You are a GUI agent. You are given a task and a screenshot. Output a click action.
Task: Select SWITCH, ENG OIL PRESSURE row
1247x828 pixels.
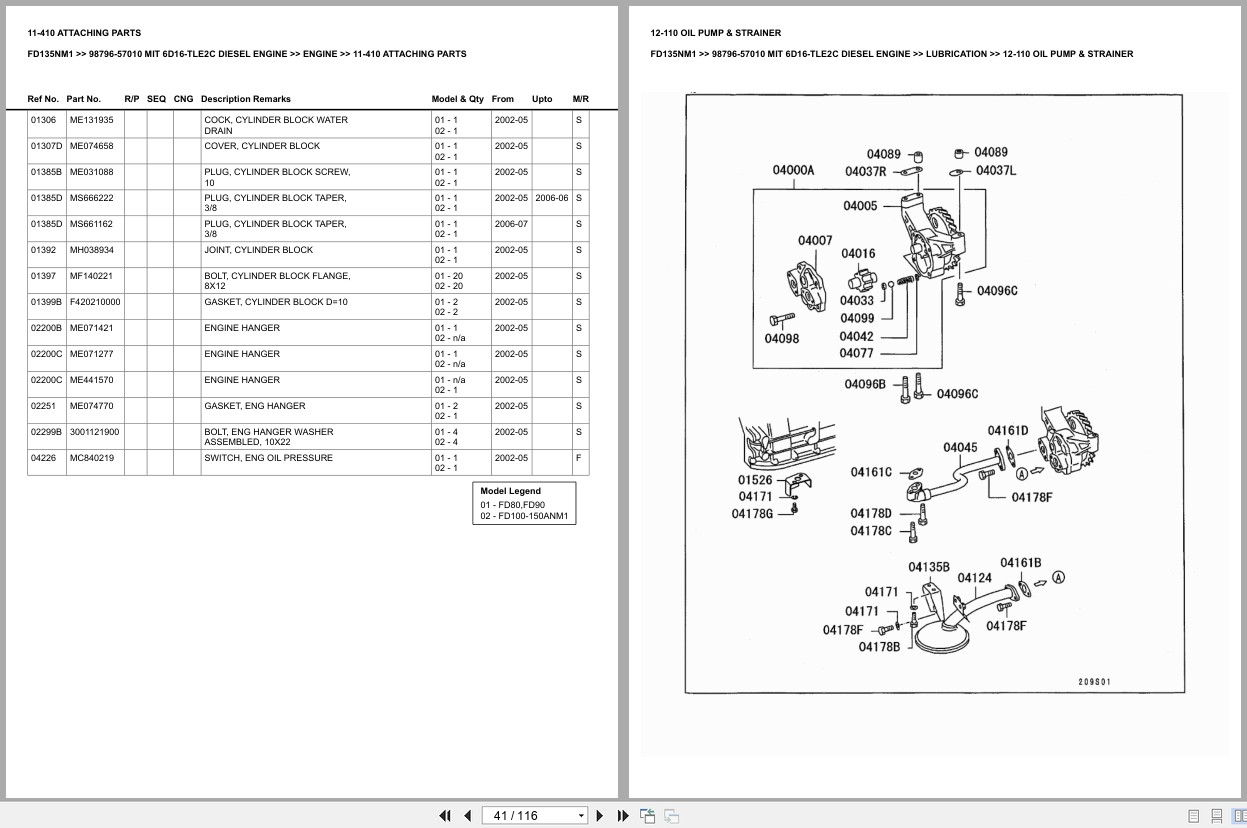308,462
